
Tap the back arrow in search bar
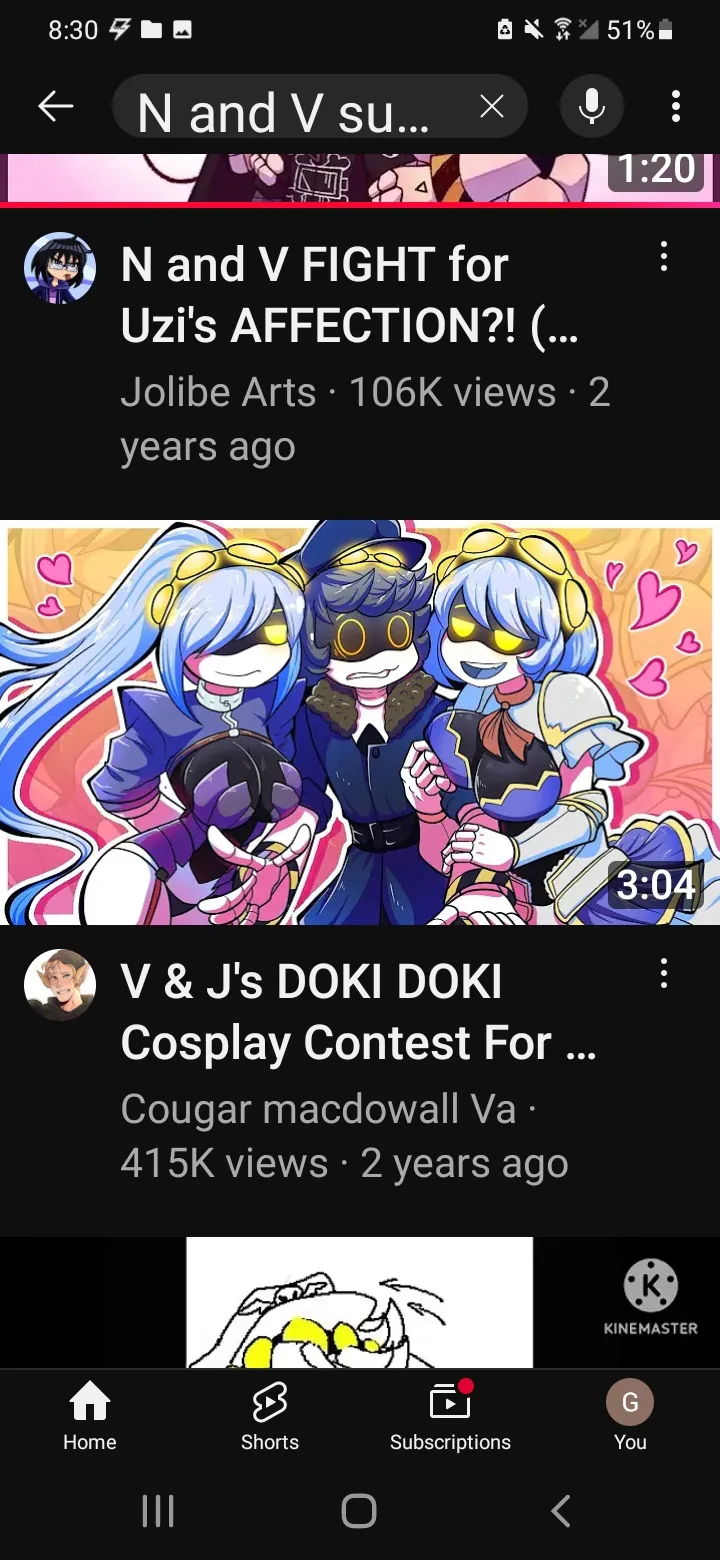(56, 106)
